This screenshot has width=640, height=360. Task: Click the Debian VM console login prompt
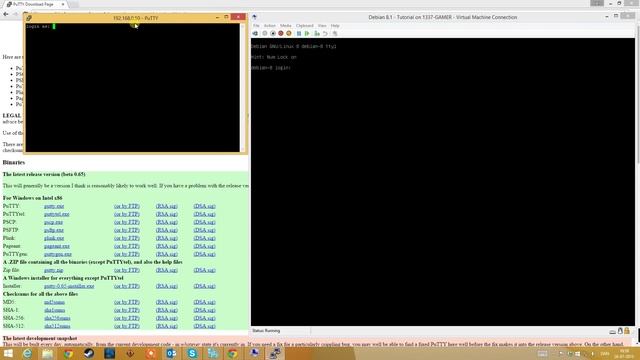[271, 68]
